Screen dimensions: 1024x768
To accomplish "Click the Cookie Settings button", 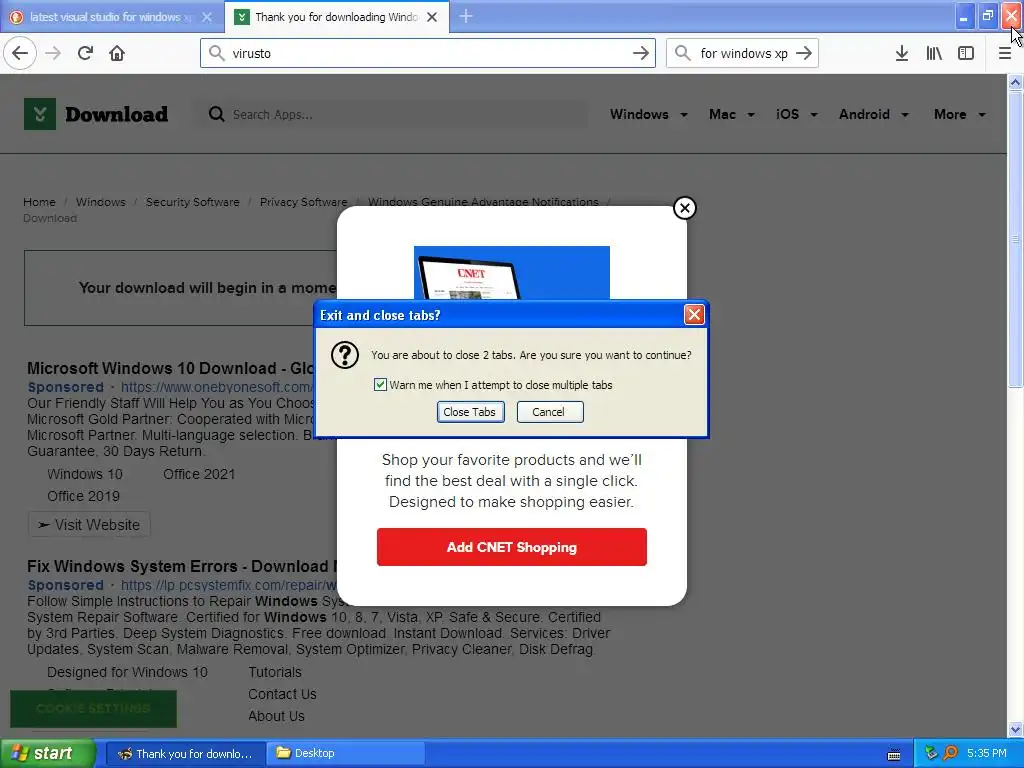I will [x=93, y=709].
